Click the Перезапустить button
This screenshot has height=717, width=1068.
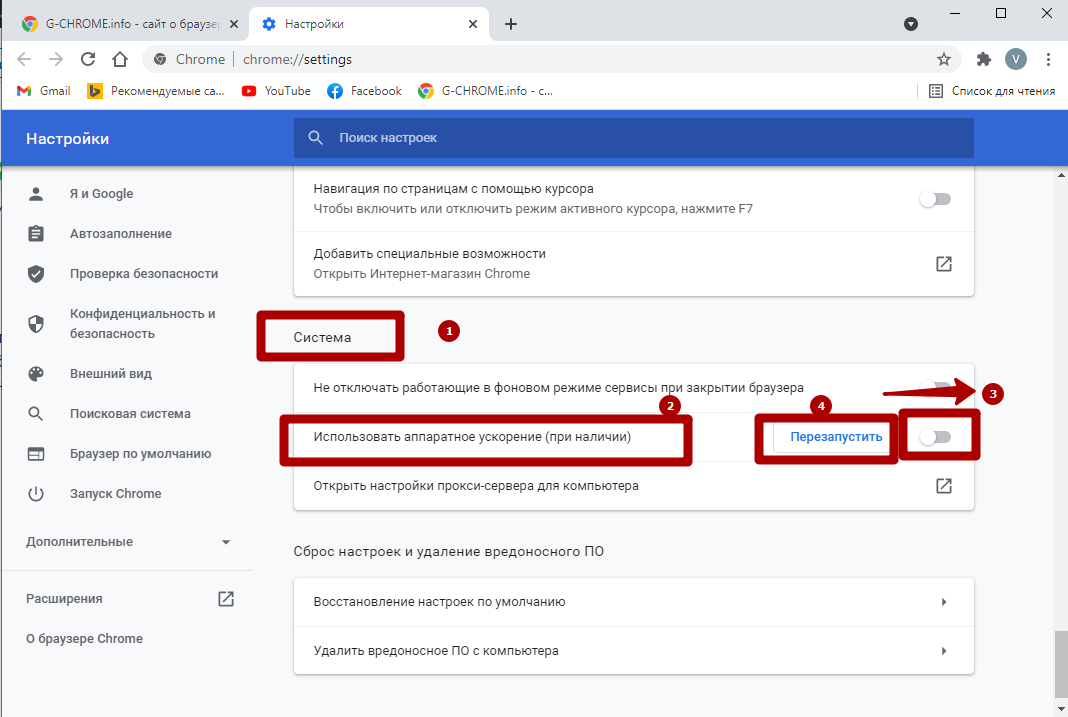coord(836,437)
